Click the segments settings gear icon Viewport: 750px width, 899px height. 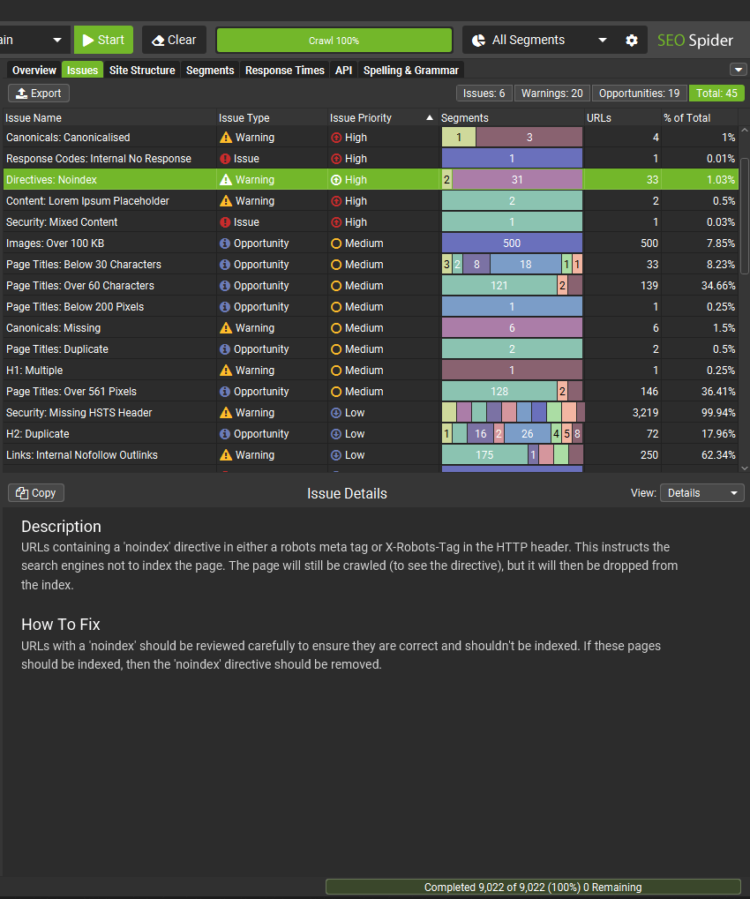click(631, 40)
